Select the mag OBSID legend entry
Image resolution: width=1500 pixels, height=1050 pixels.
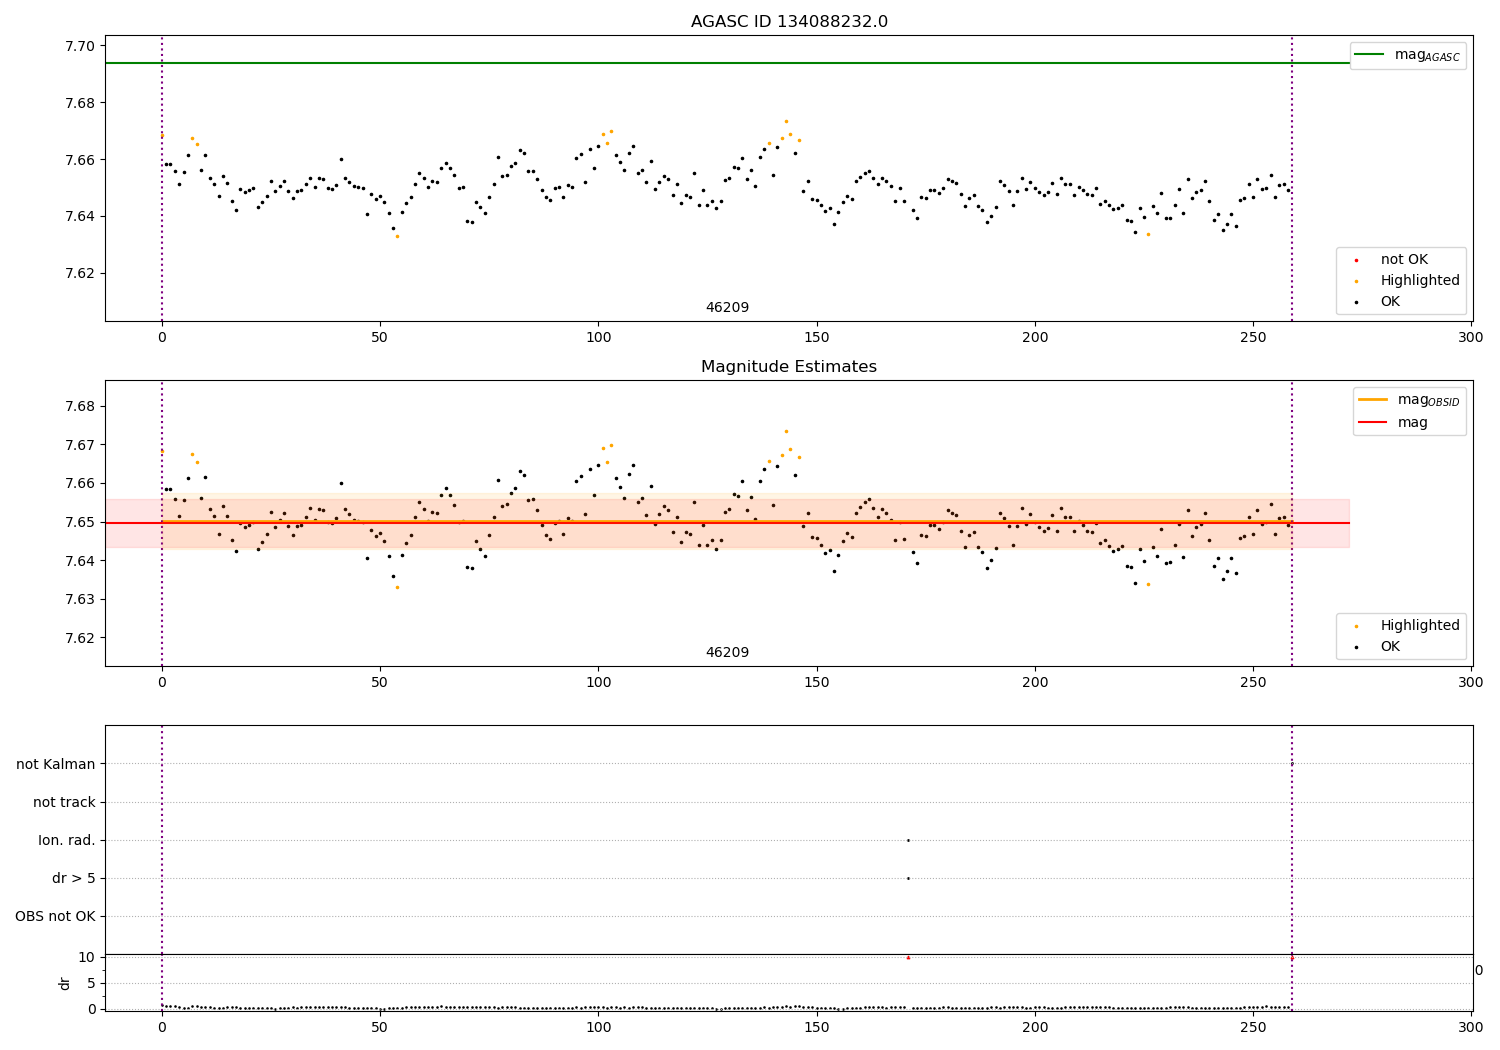click(1410, 400)
